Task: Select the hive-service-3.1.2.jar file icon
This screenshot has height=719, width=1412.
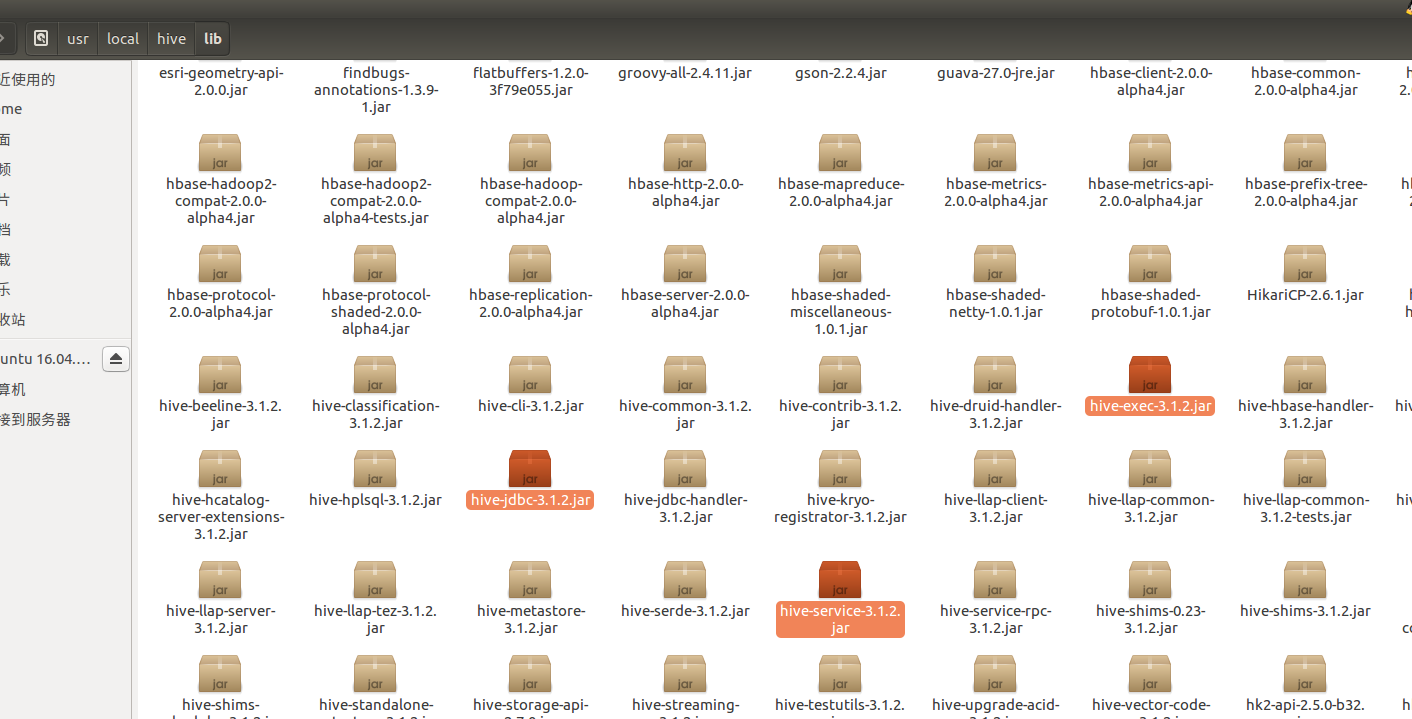Action: click(x=840, y=580)
